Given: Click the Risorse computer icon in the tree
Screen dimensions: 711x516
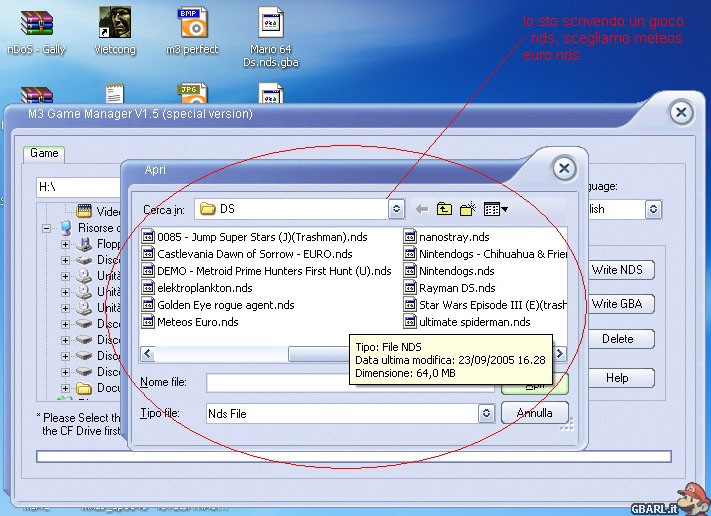Looking at the screenshot, I should [66, 228].
